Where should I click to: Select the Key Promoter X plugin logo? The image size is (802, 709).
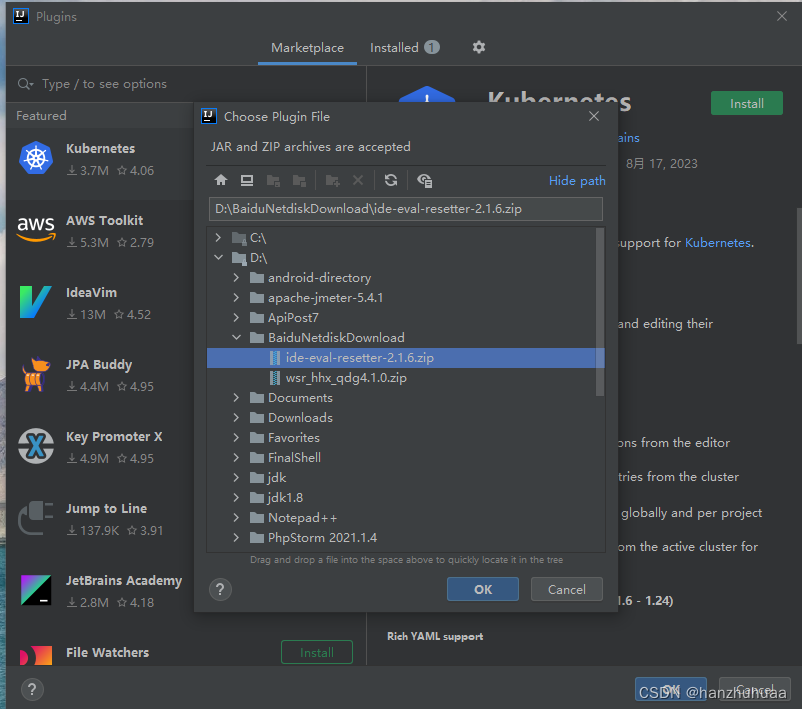pos(36,446)
